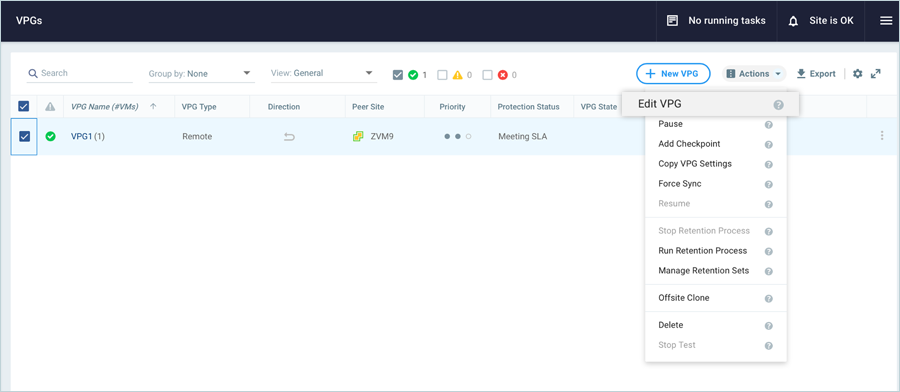
Task: Sort by VPG Name column arrow
Action: pos(153,107)
